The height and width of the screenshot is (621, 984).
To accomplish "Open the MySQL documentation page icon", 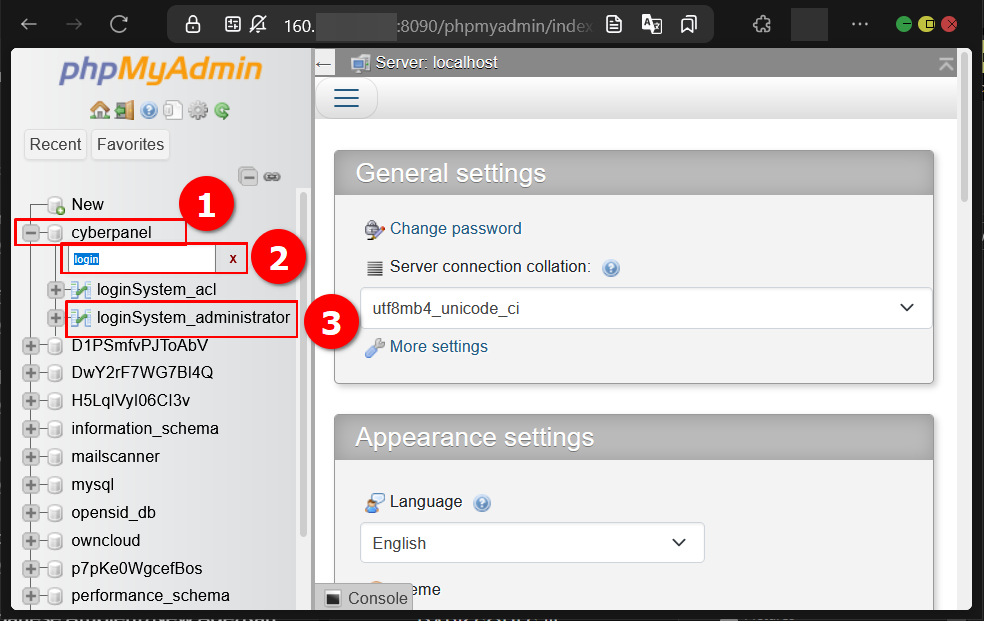I will point(173,110).
